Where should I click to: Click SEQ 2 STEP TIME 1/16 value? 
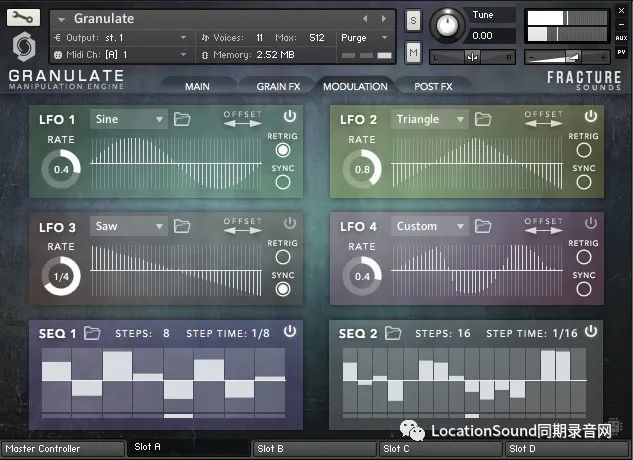click(x=565, y=334)
